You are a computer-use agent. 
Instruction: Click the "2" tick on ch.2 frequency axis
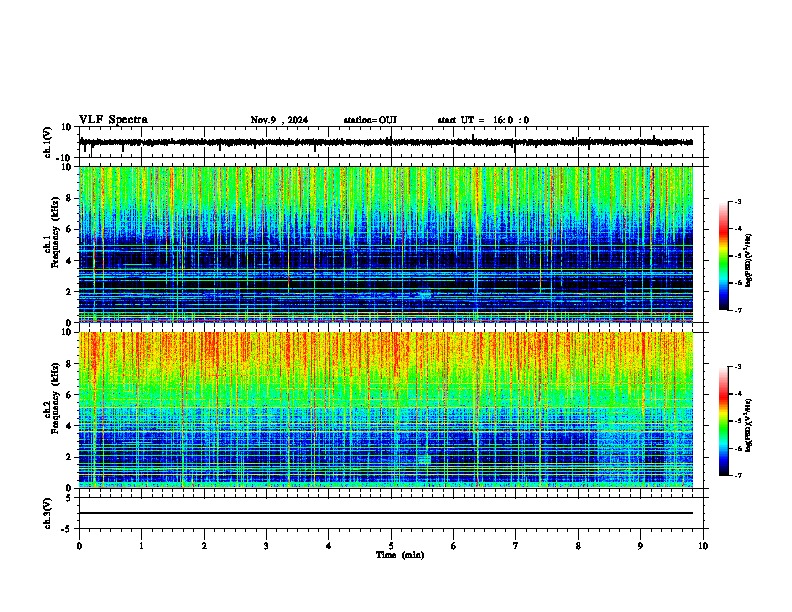(70, 457)
